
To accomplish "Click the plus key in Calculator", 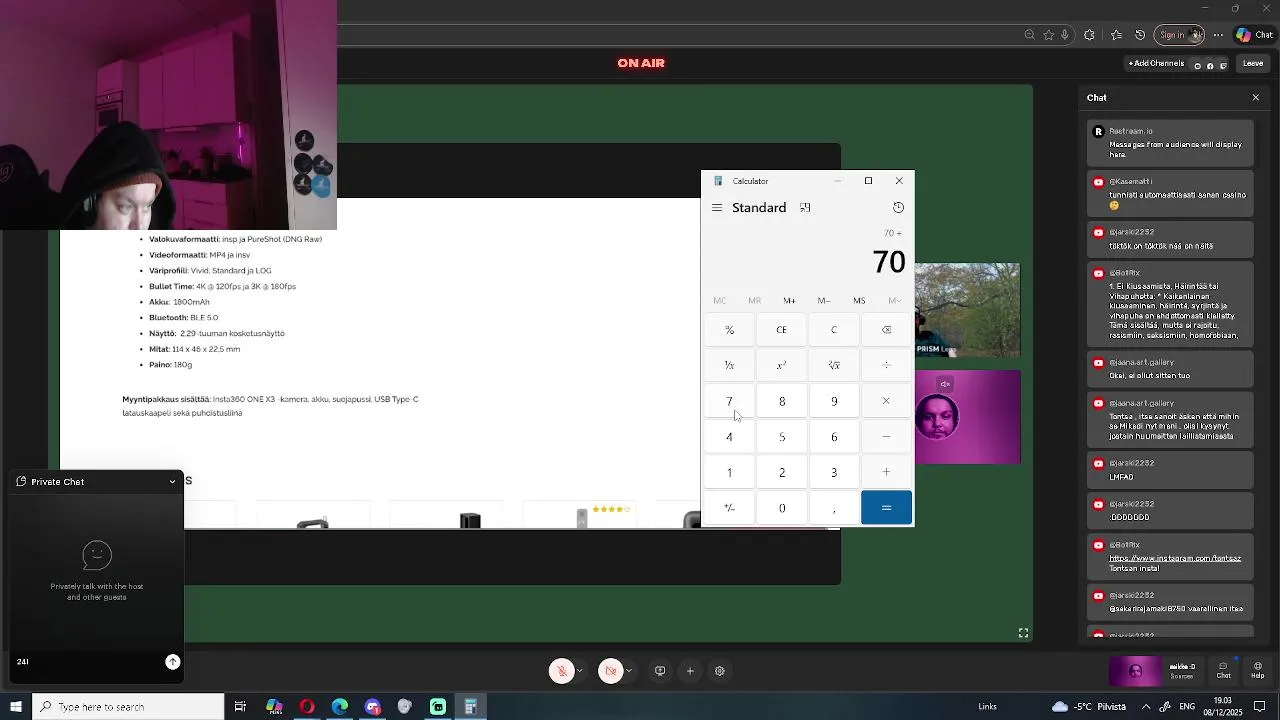I will click(x=886, y=472).
